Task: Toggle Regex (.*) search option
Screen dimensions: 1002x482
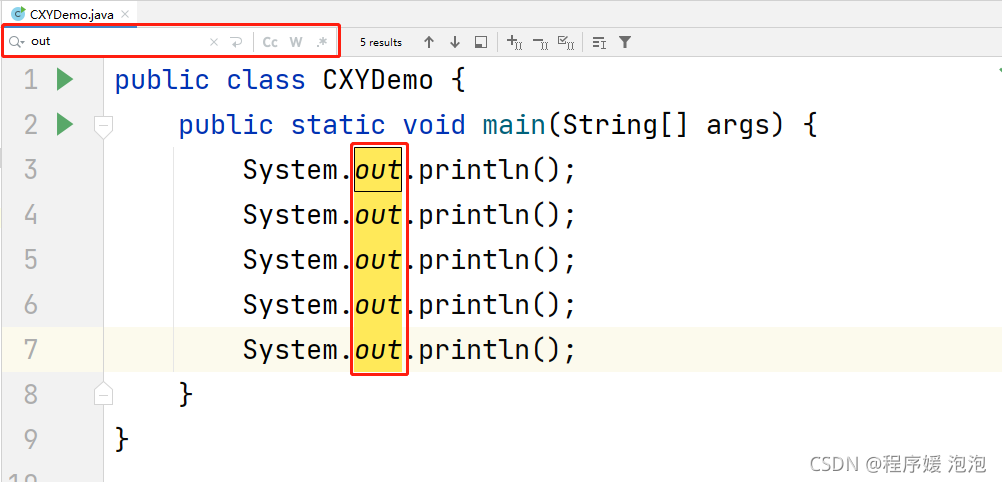Action: [x=321, y=42]
